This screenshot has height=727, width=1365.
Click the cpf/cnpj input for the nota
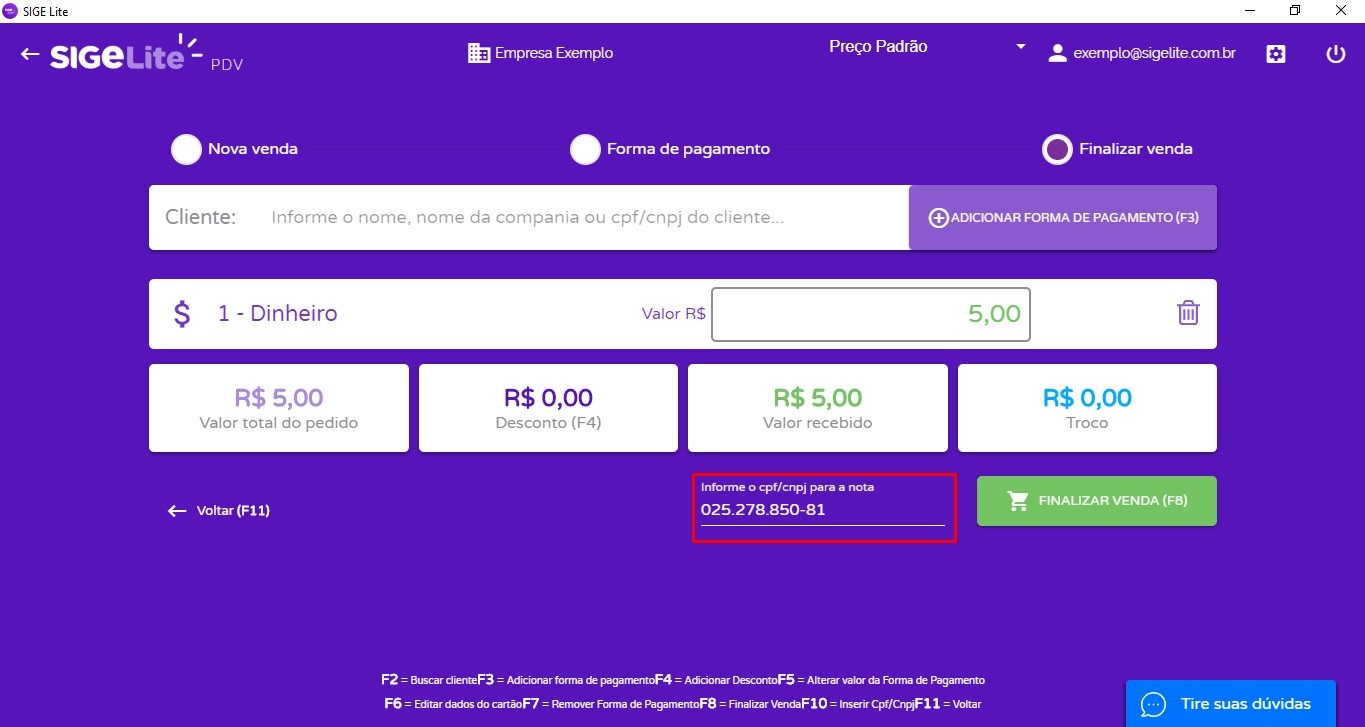[822, 509]
